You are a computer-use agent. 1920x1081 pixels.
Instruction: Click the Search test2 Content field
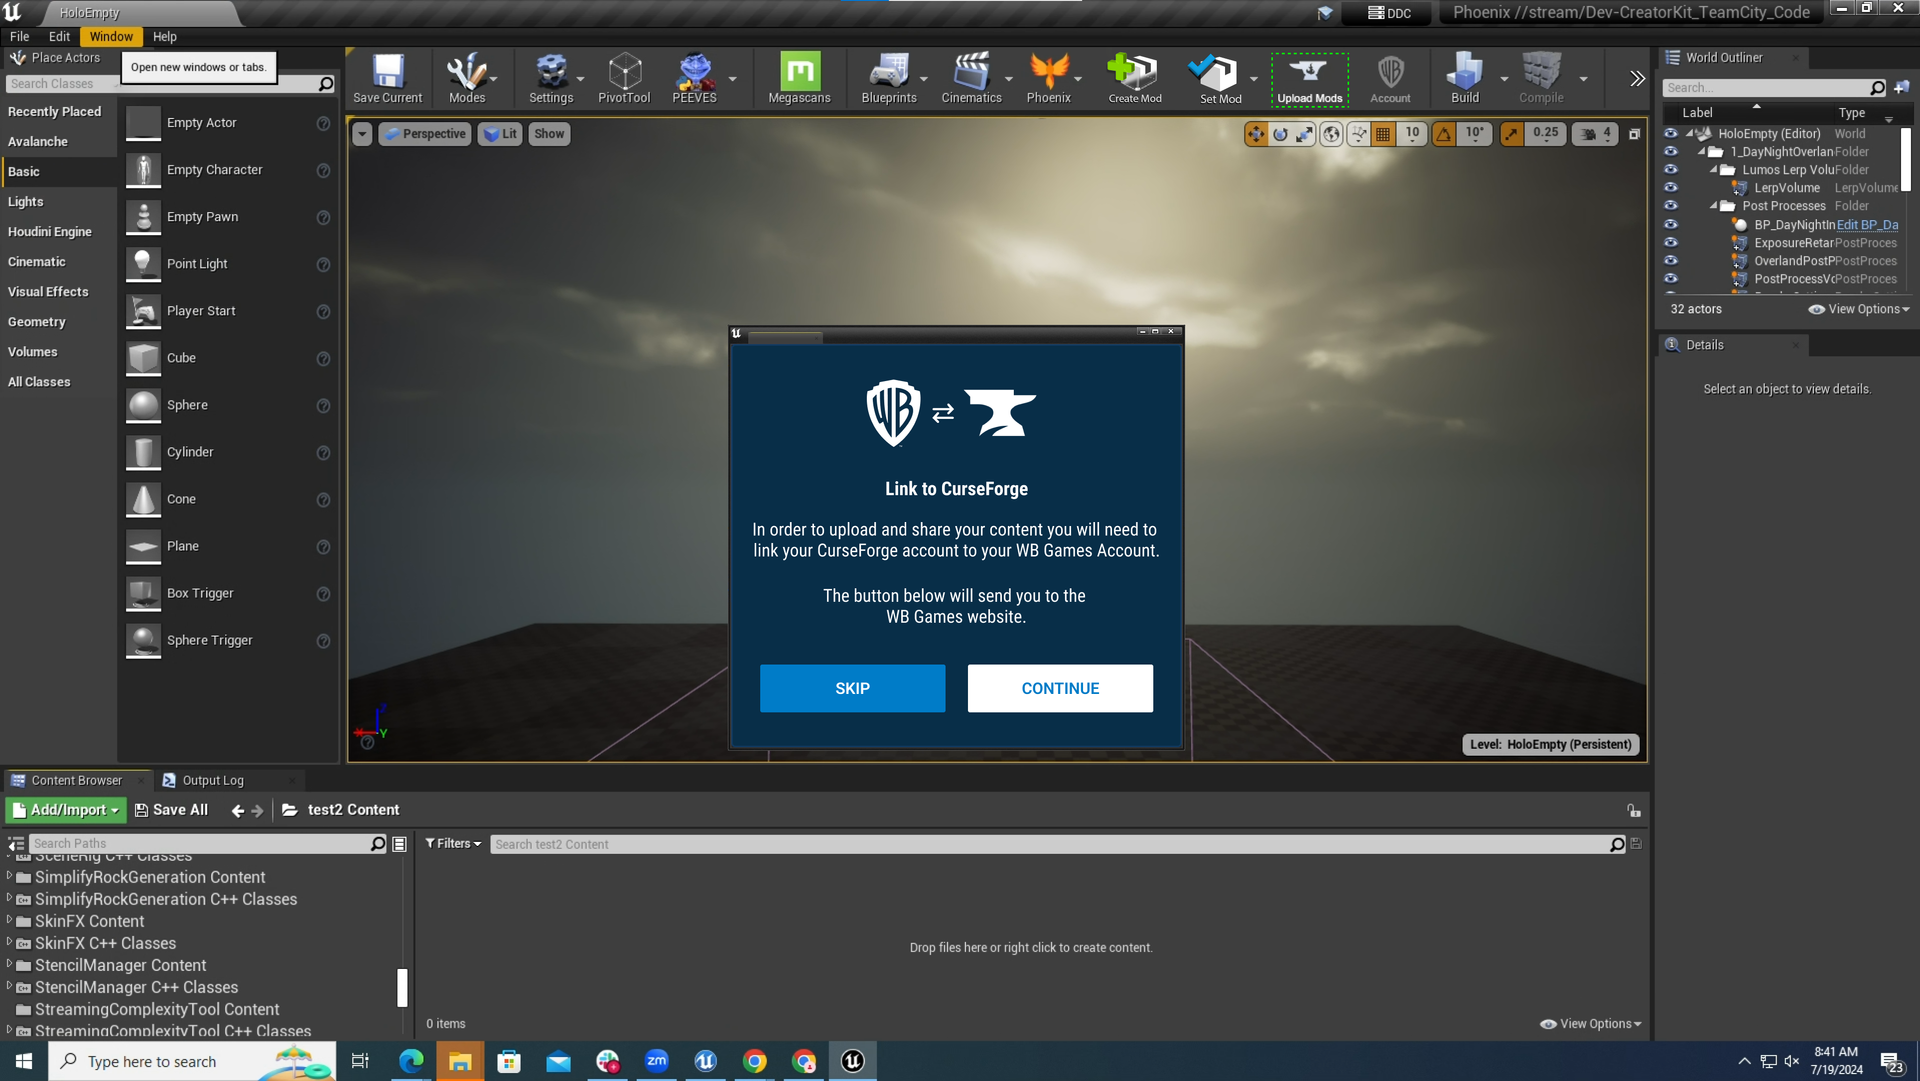point(1050,844)
